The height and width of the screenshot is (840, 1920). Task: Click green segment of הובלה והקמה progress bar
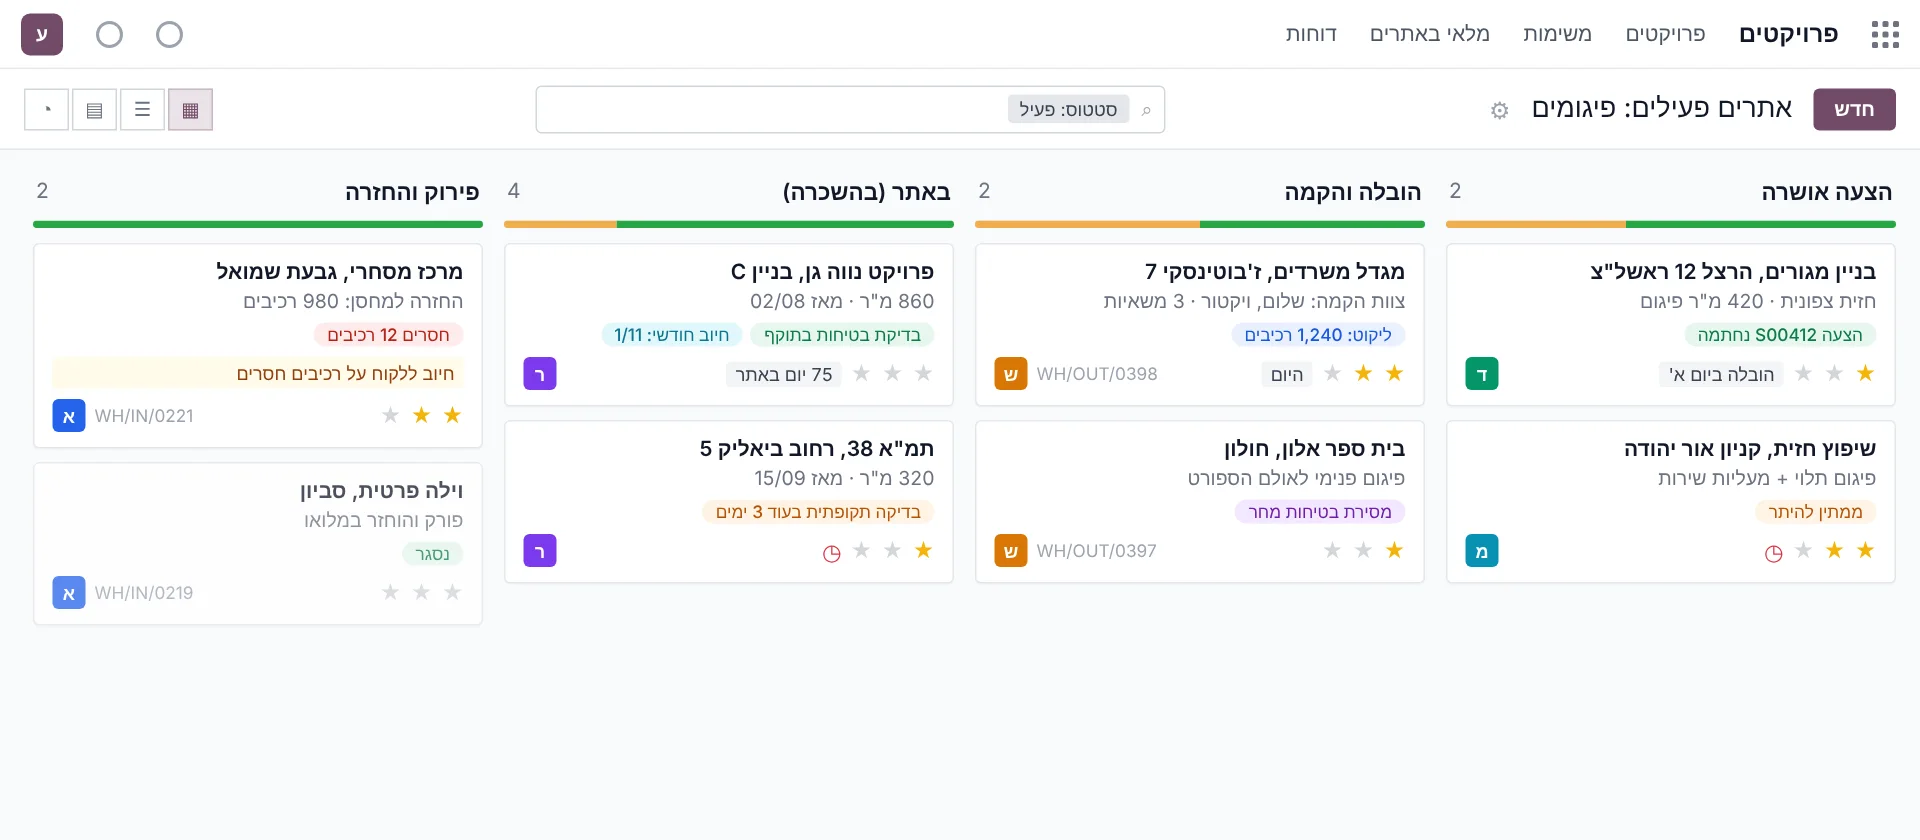click(1312, 224)
